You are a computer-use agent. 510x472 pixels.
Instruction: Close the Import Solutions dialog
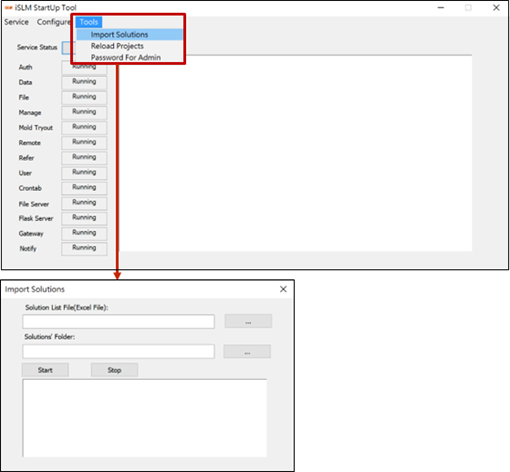[283, 289]
